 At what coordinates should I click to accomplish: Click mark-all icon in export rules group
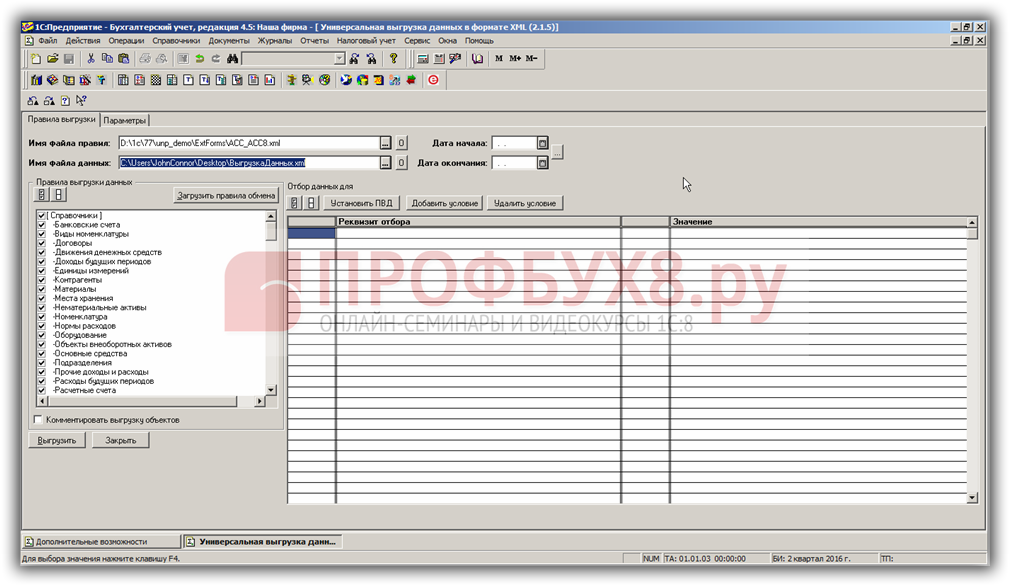tap(42, 194)
